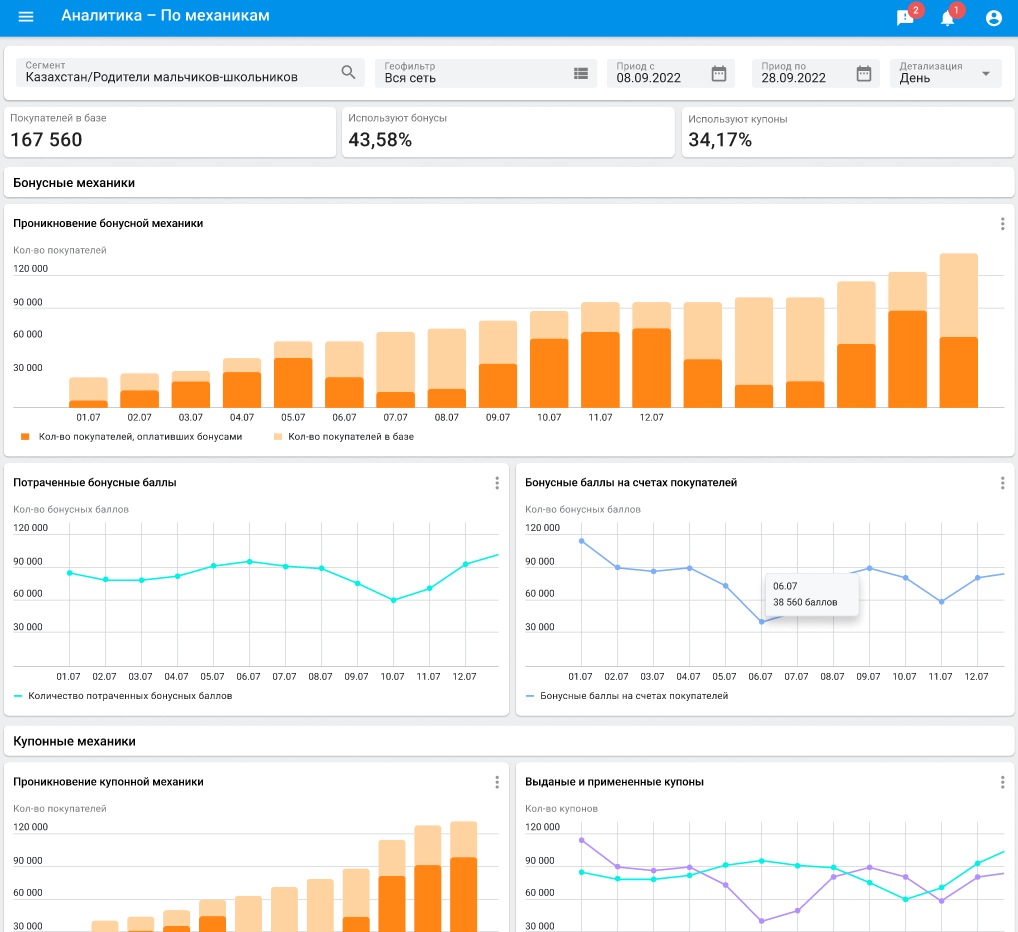Open options menu for Бонусные баллы на счетах chart
The height and width of the screenshot is (932, 1018).
pos(1002,483)
